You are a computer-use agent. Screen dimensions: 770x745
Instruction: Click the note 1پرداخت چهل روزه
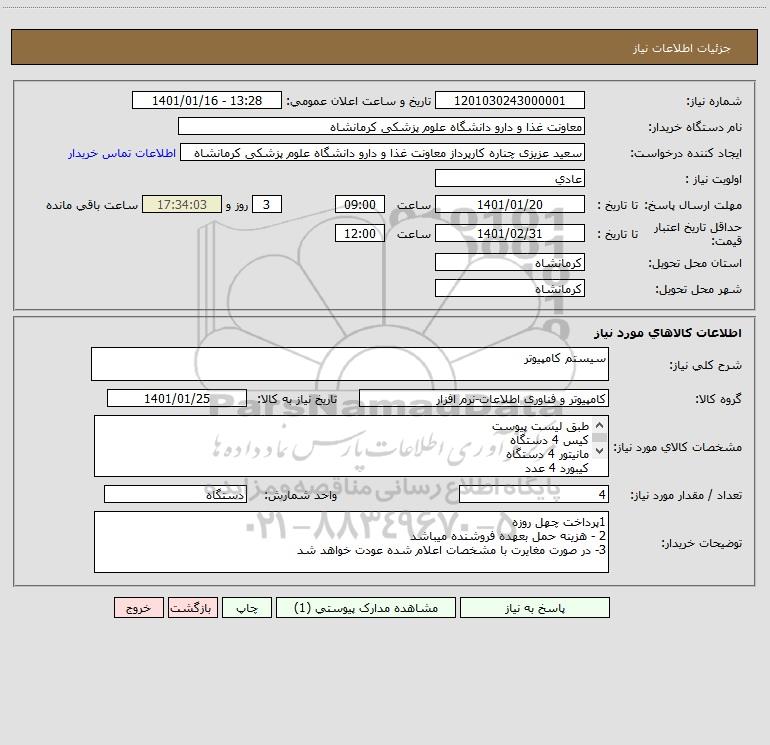pos(559,522)
